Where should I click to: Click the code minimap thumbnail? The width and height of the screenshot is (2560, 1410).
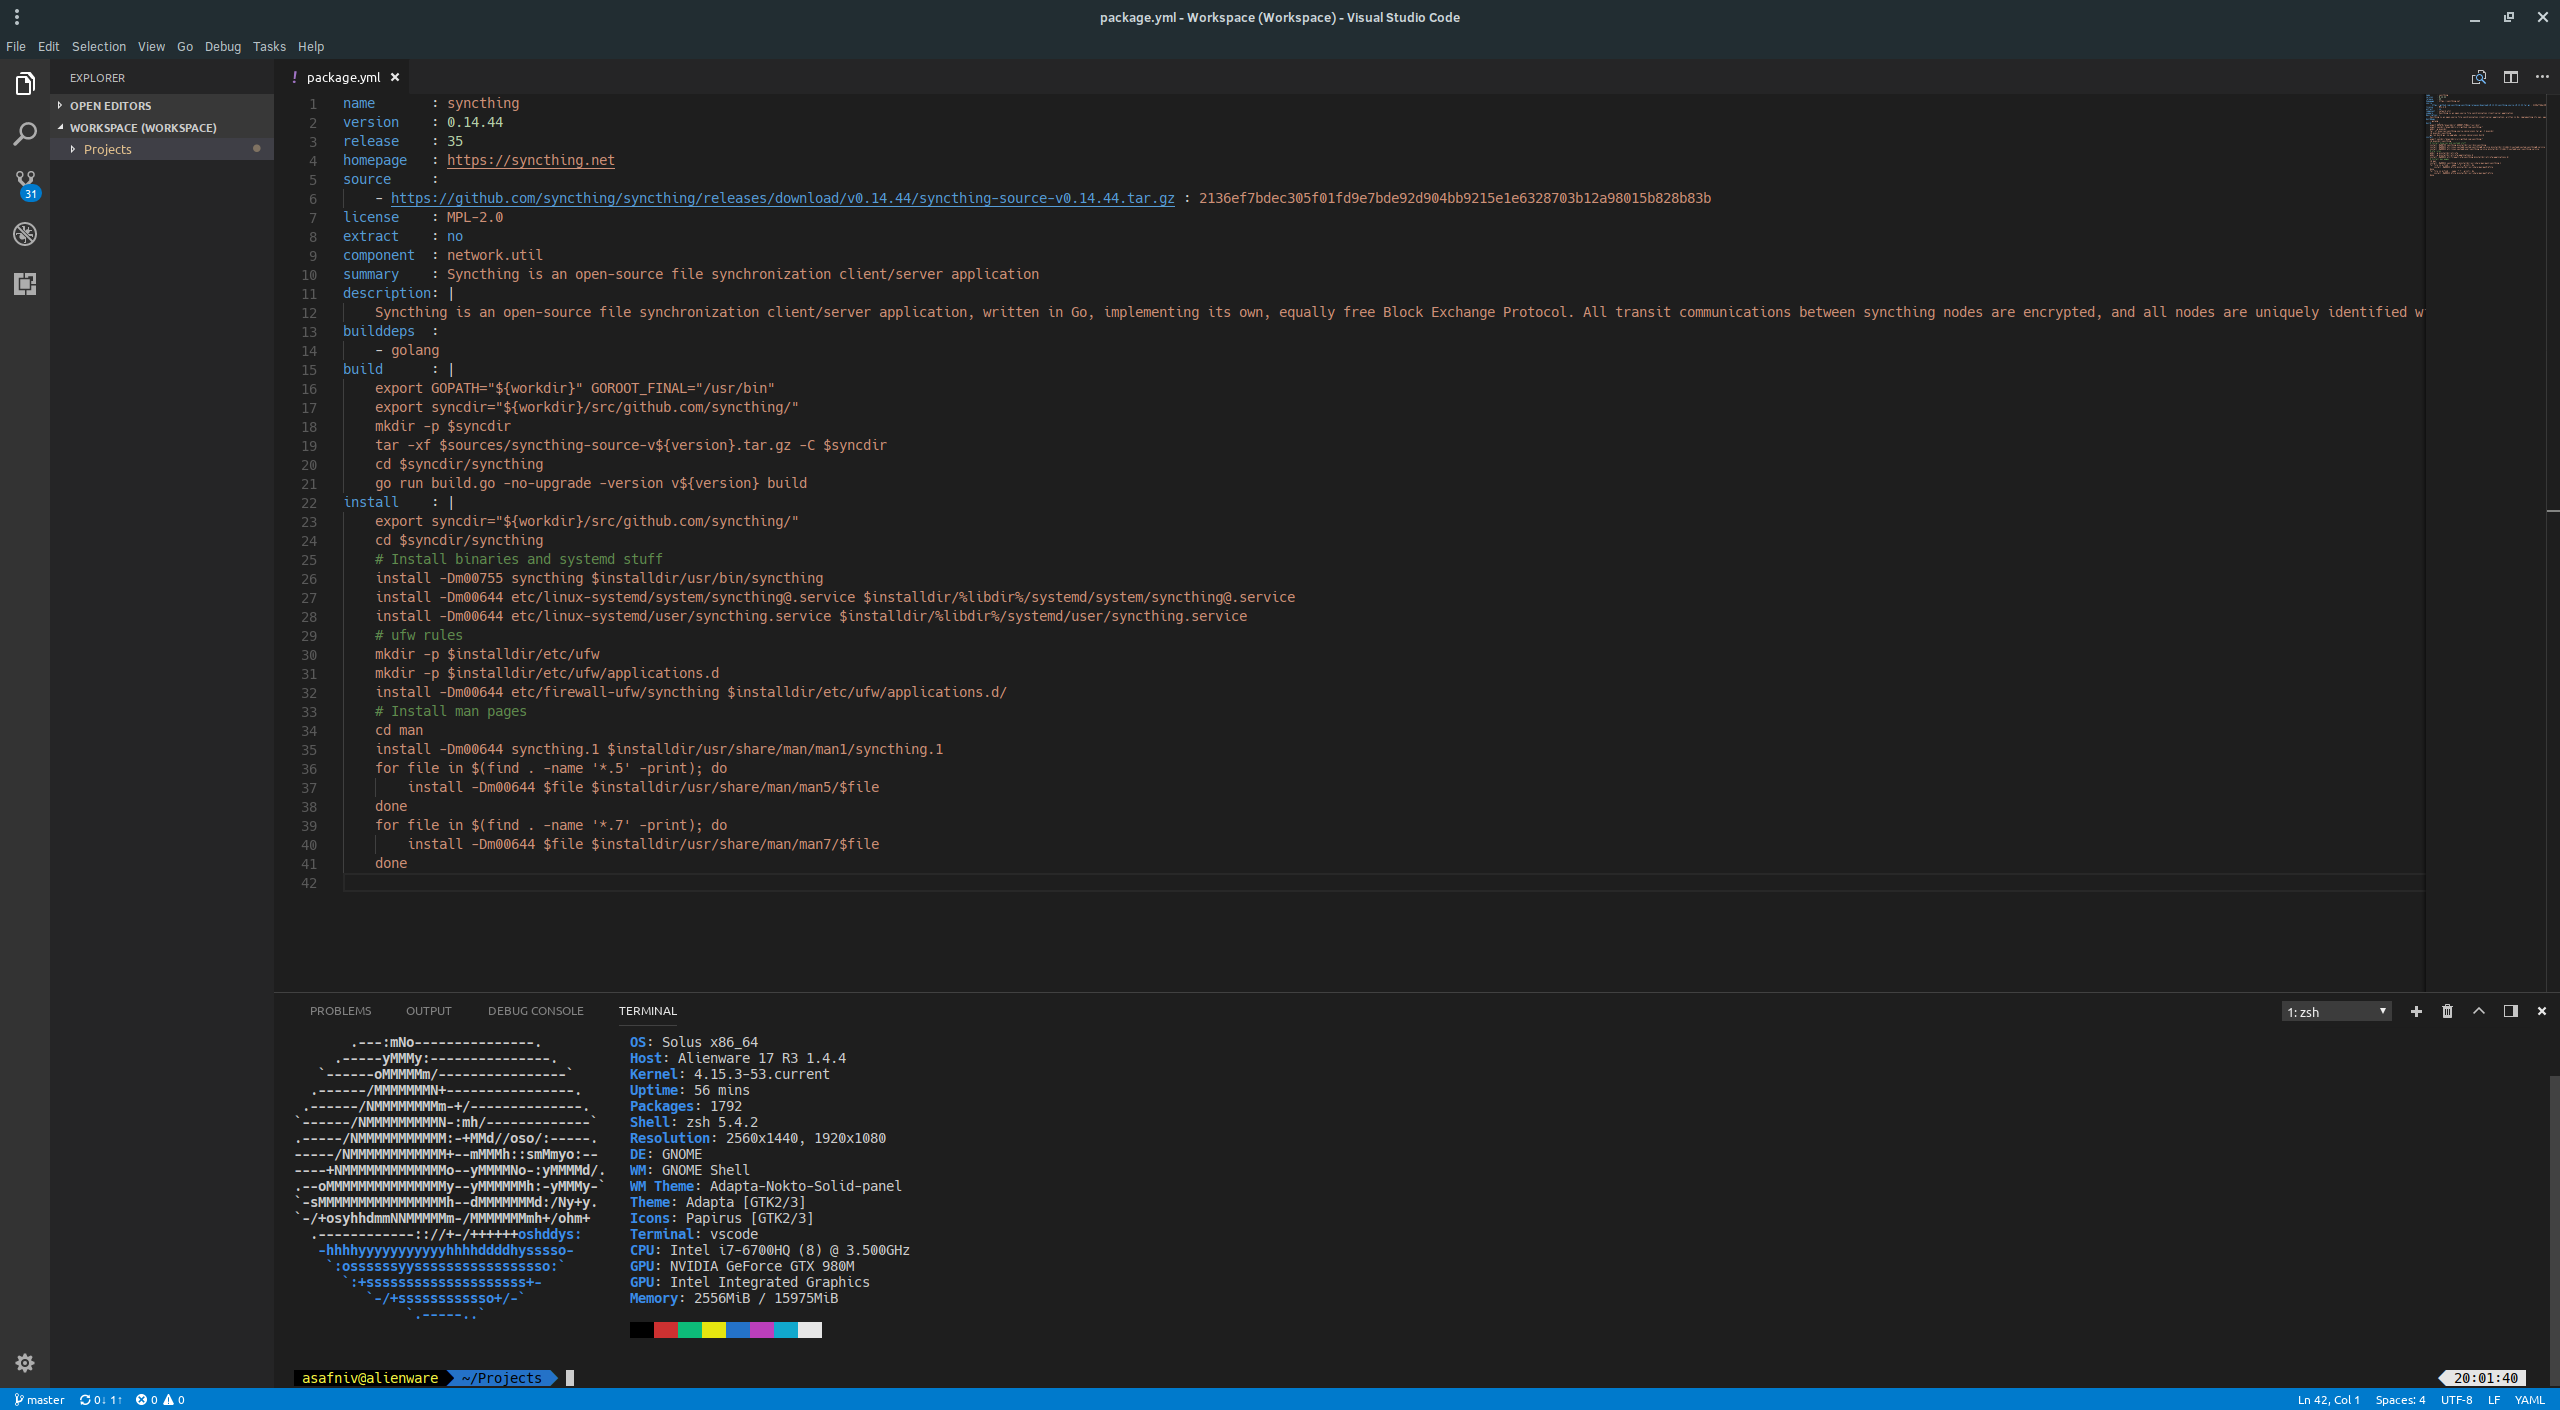(x=2486, y=135)
